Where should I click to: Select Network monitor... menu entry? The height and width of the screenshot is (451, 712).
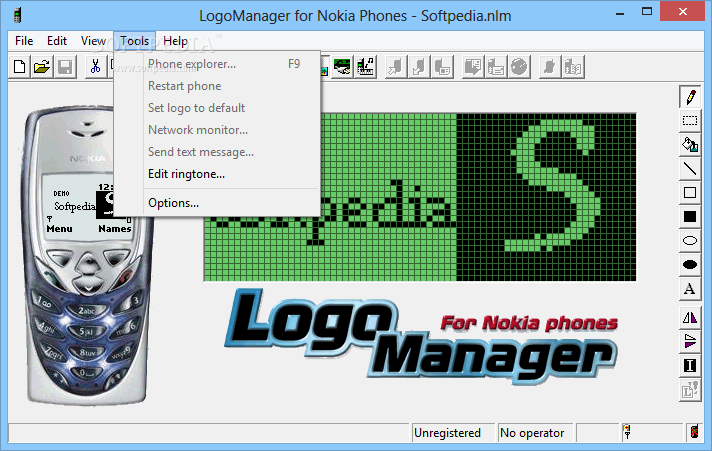[x=217, y=130]
